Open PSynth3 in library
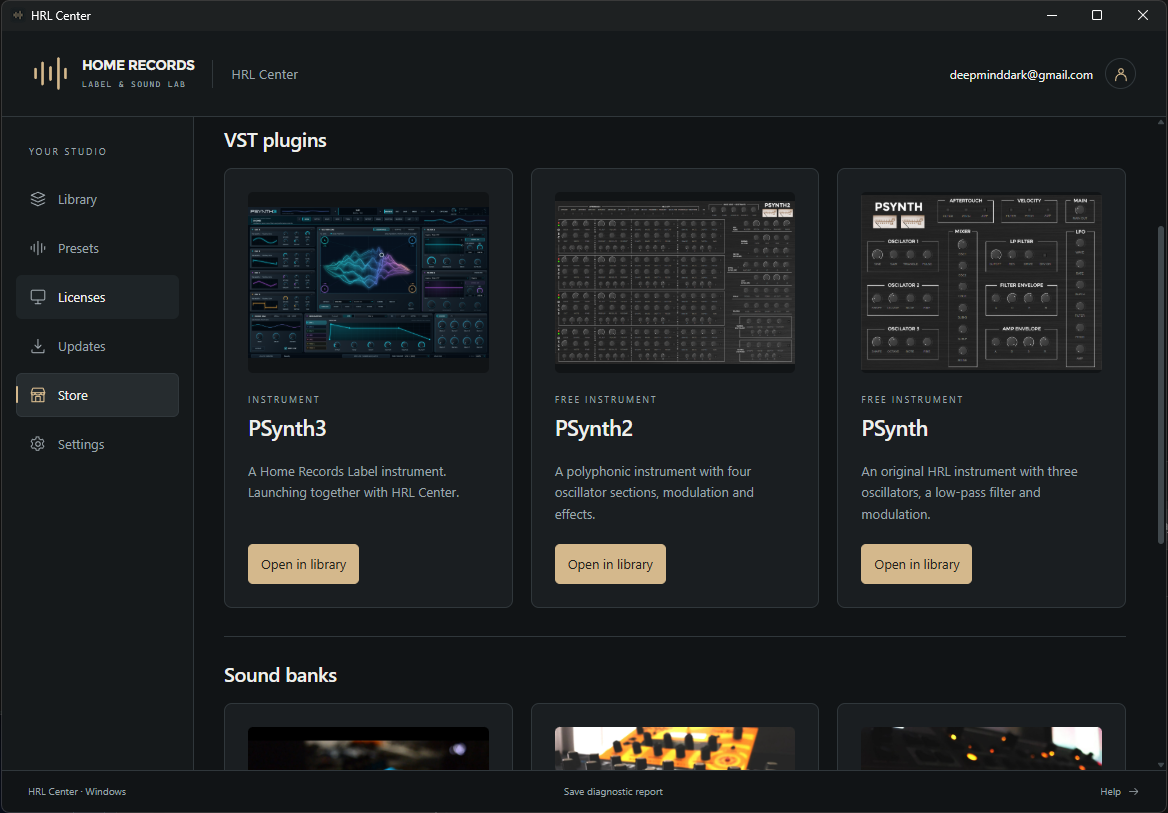This screenshot has width=1168, height=813. pyautogui.click(x=303, y=564)
